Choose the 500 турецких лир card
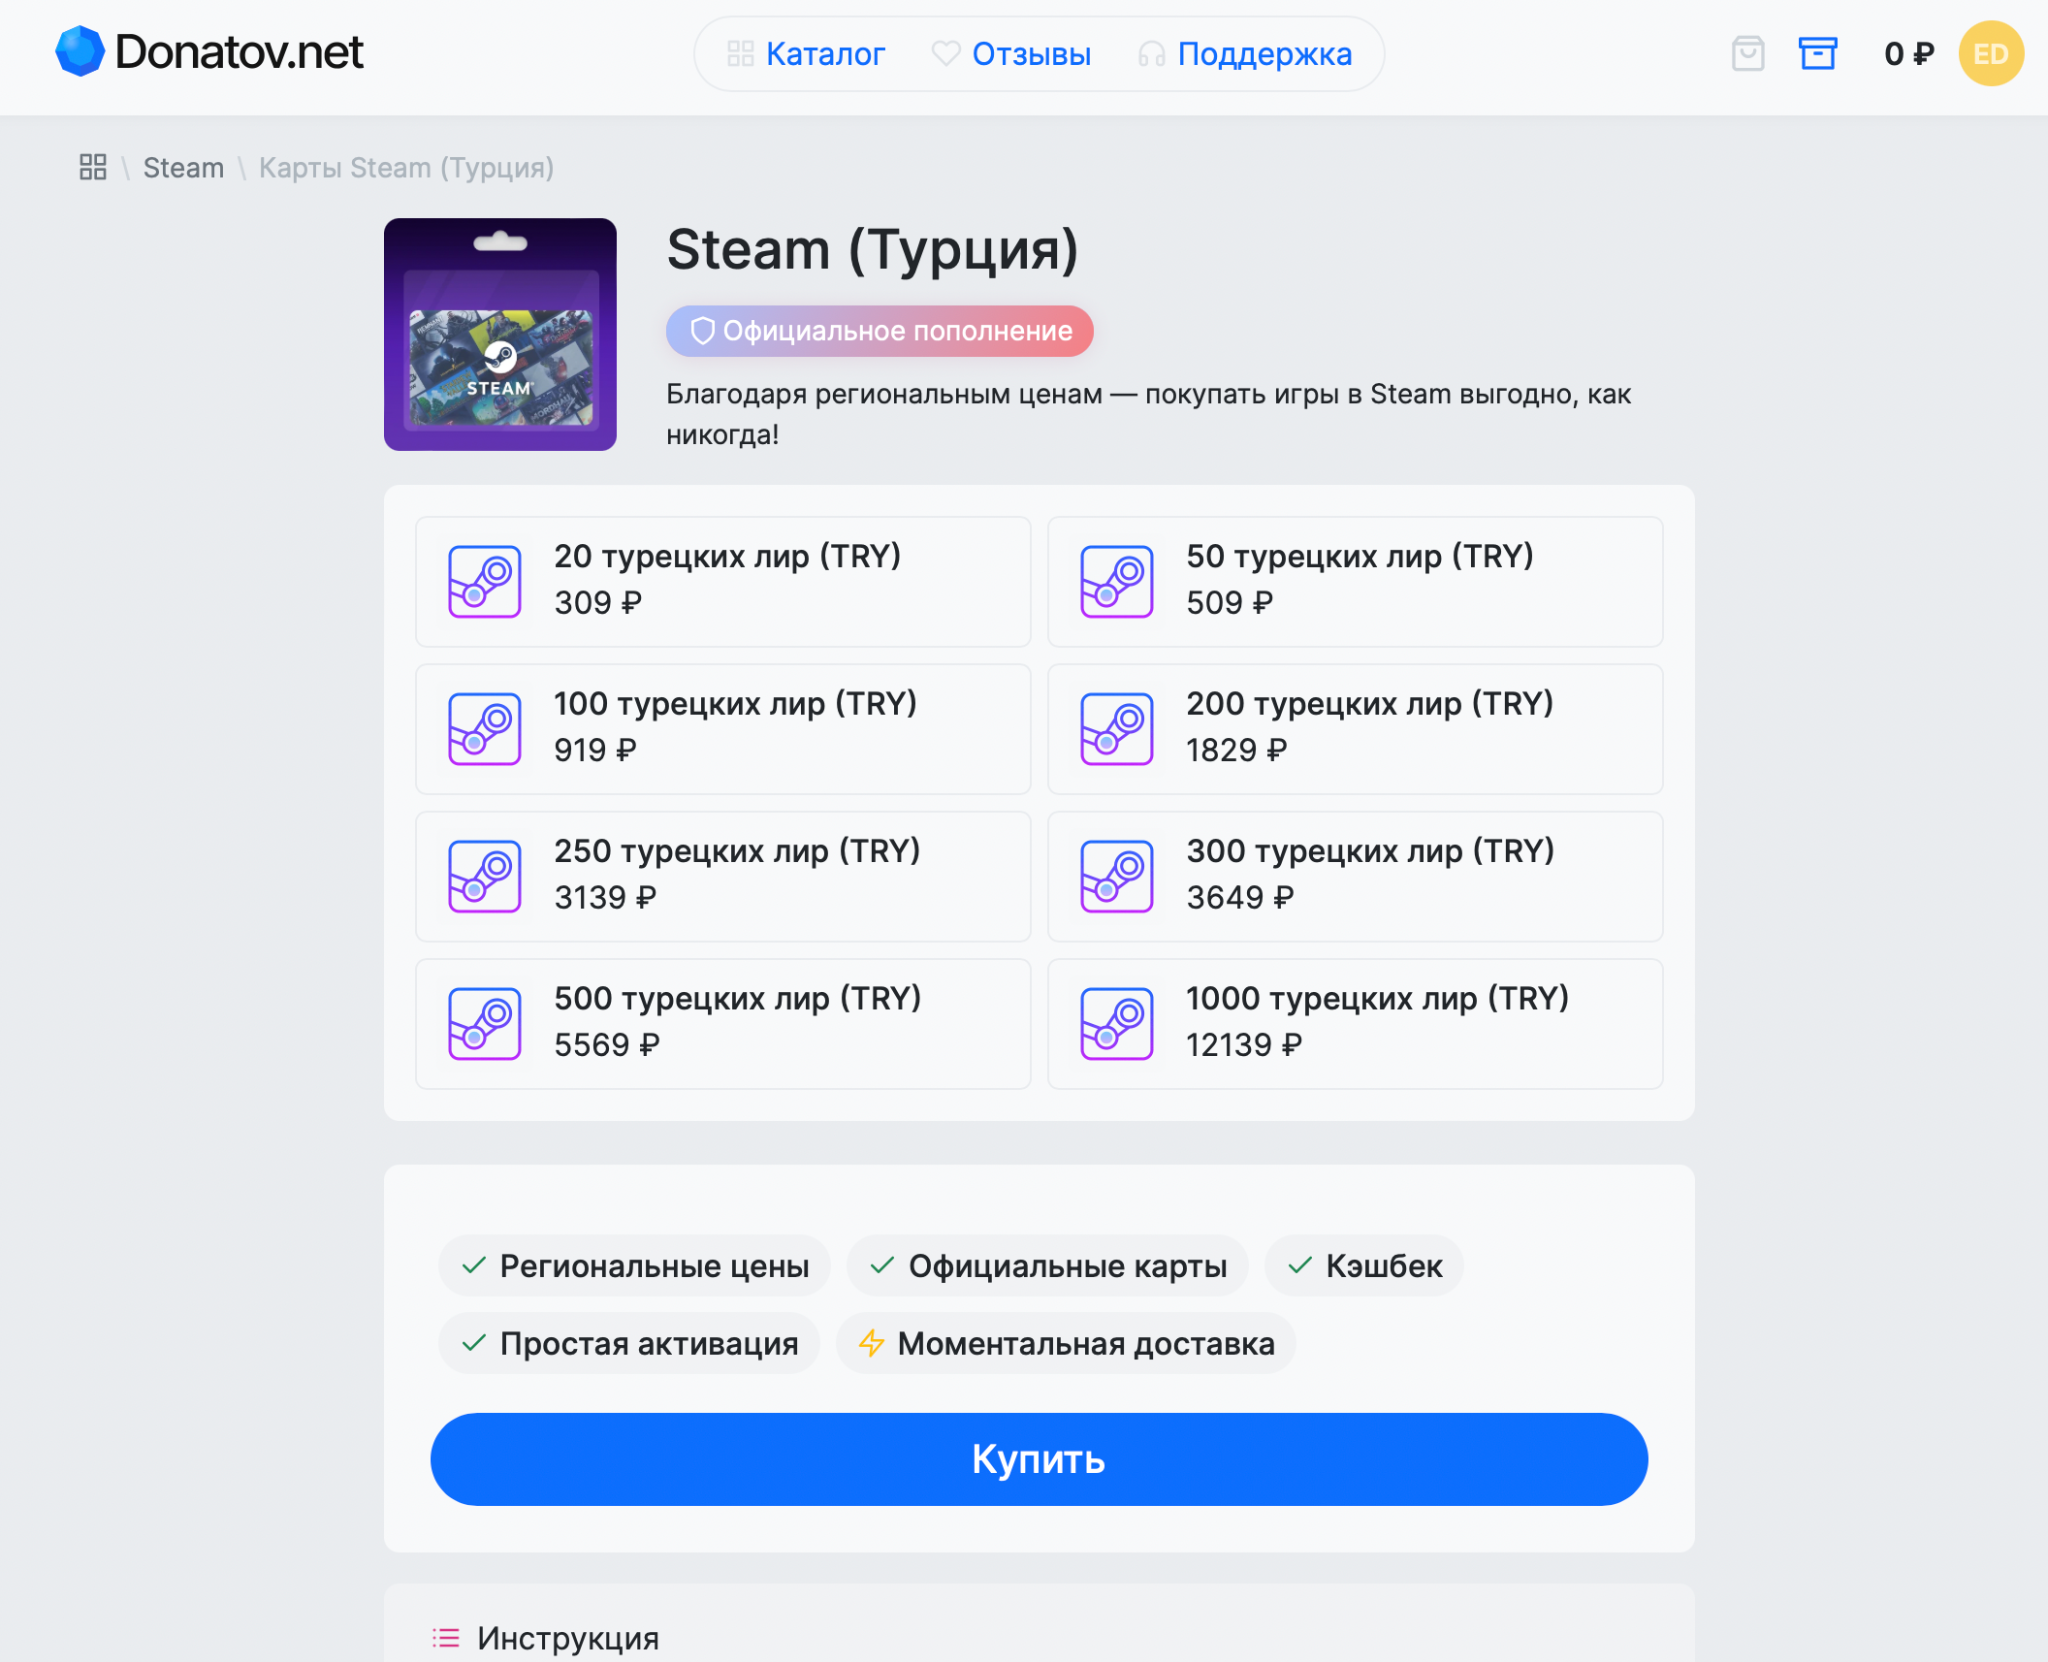 pos(722,1024)
